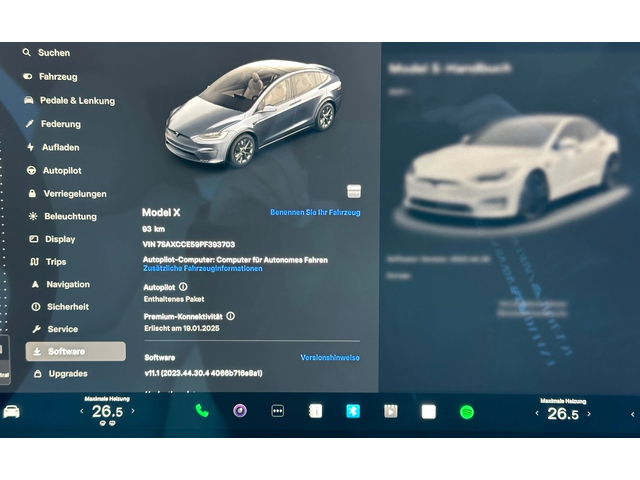Select Pedale & Lenkung menu entry
Screen dimensions: 640x480
tap(69, 100)
